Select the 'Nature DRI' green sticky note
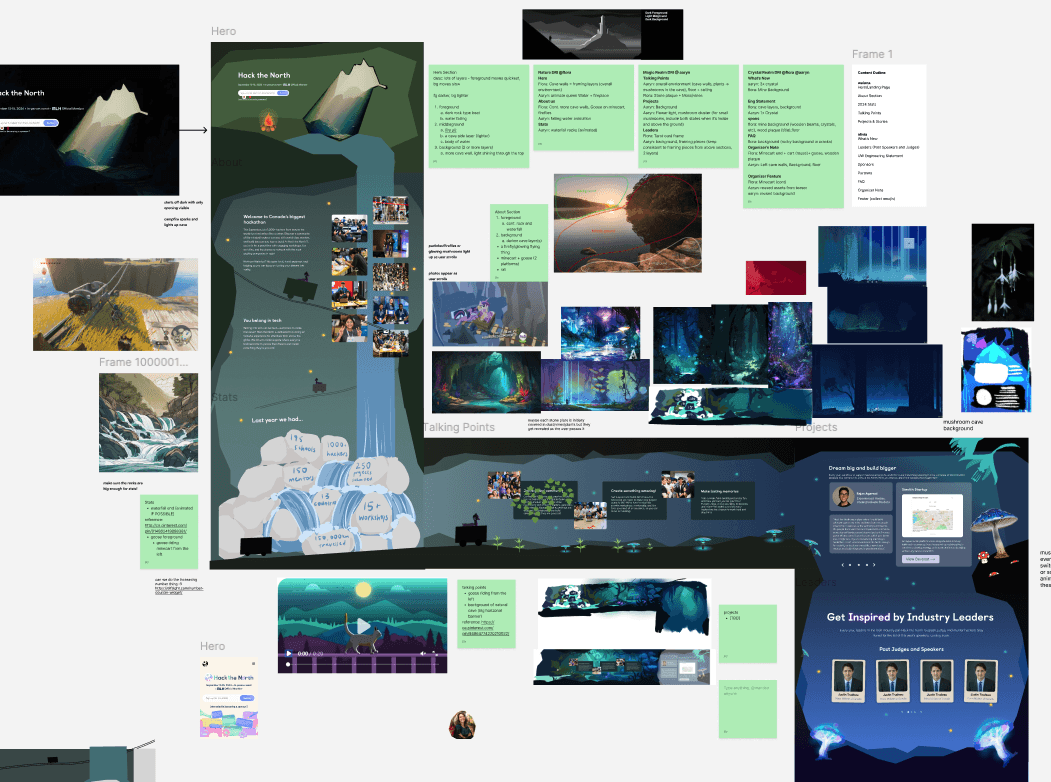This screenshot has height=782, width=1051. pos(584,107)
